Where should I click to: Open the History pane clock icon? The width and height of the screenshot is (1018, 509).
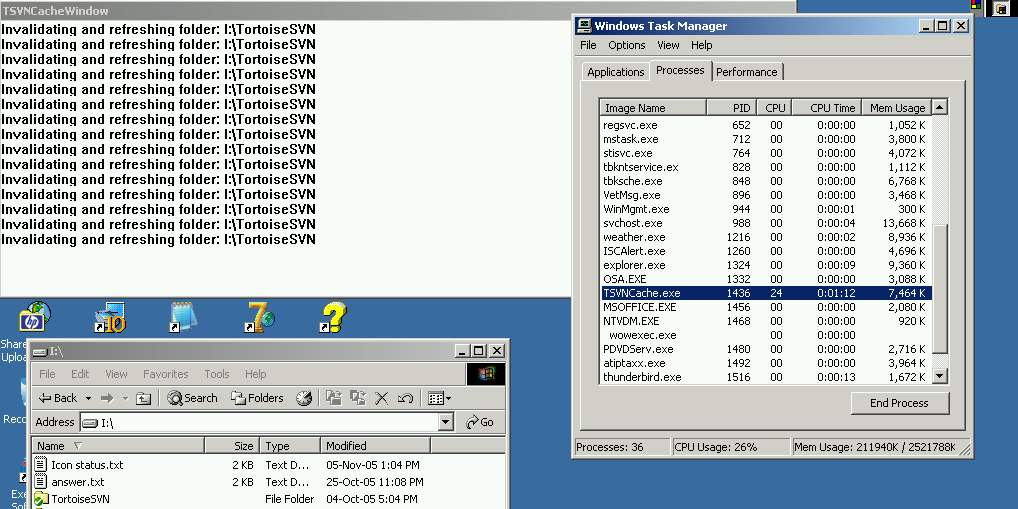point(304,398)
